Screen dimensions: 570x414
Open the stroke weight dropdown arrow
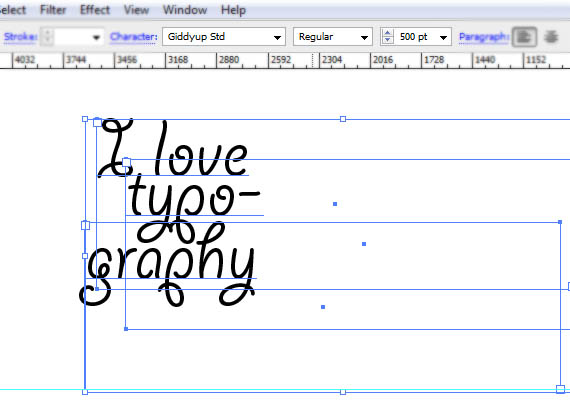coord(96,37)
